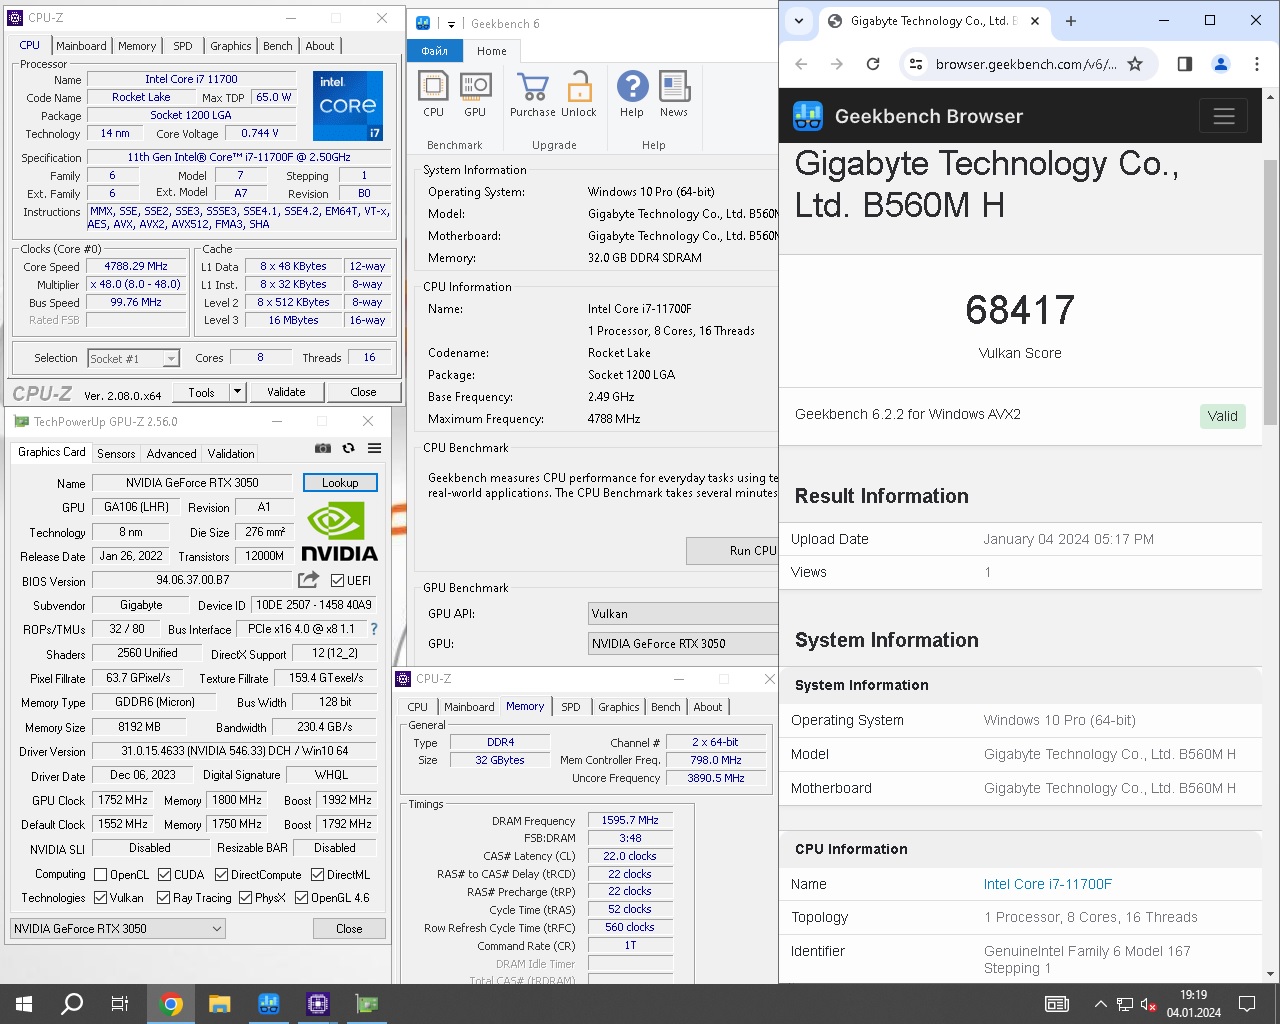Click the Chrome icon in the taskbar

[x=171, y=1004]
